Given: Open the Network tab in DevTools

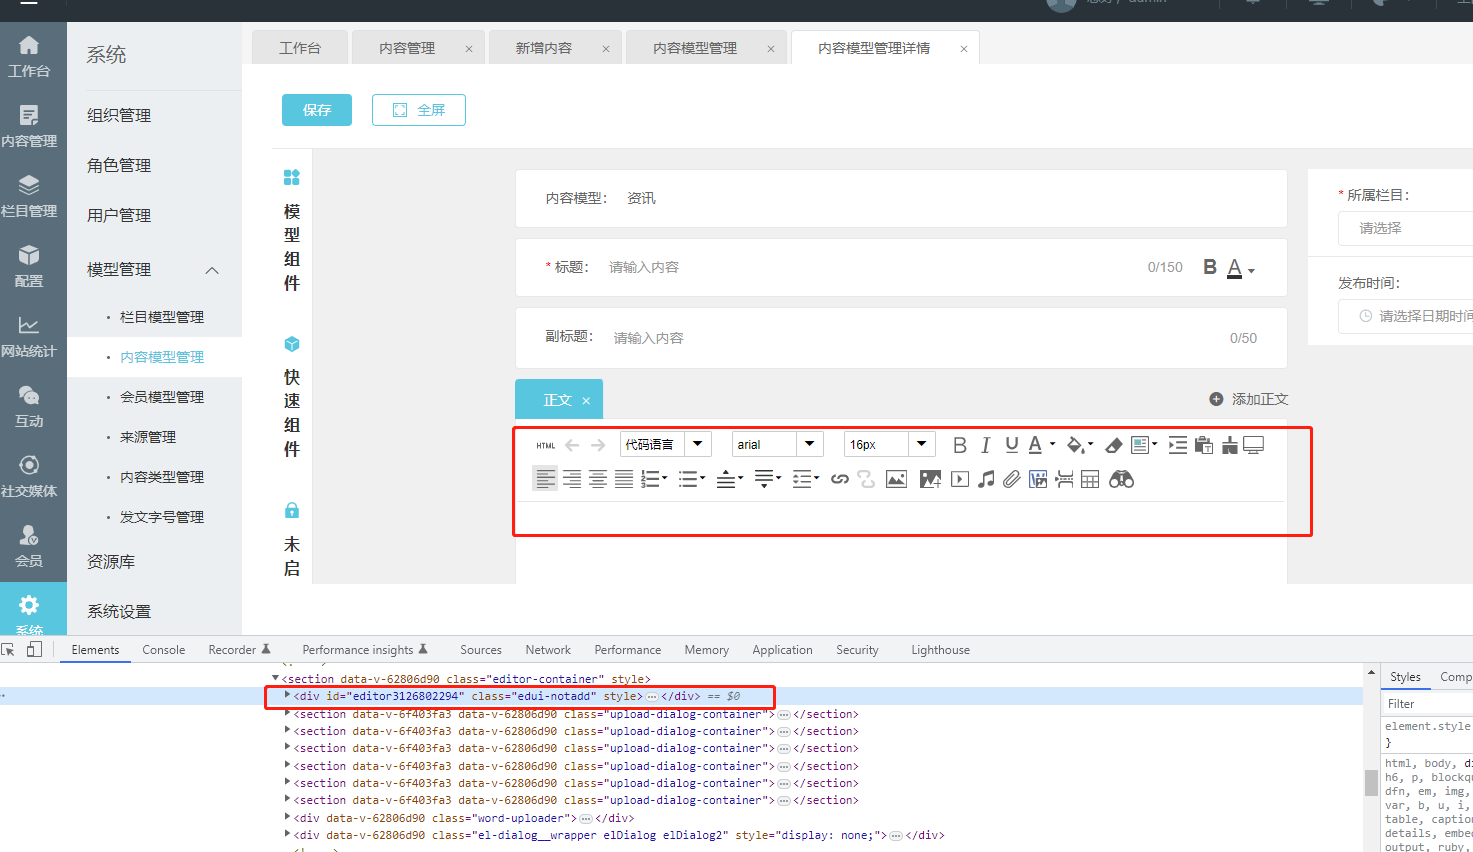Looking at the screenshot, I should click(548, 650).
